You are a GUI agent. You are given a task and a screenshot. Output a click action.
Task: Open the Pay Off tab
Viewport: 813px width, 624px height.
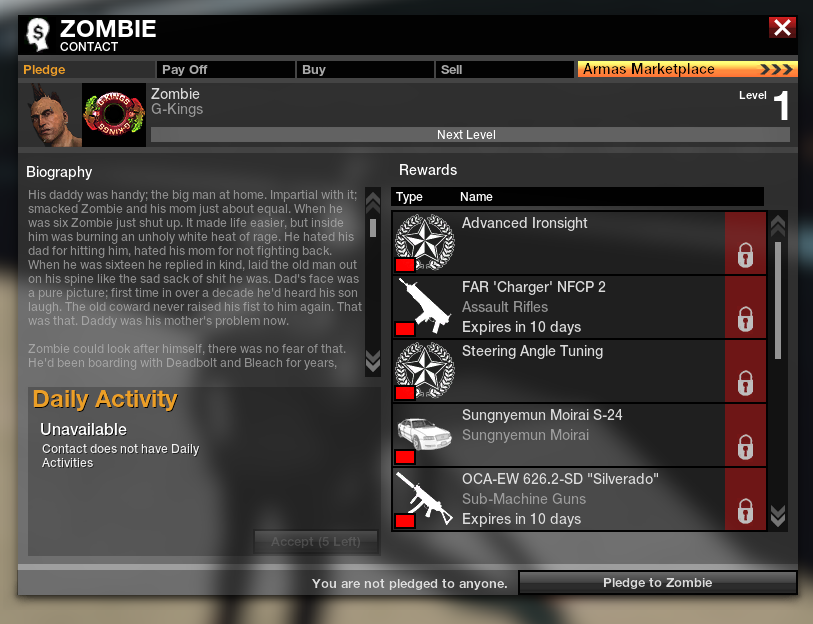coord(226,70)
